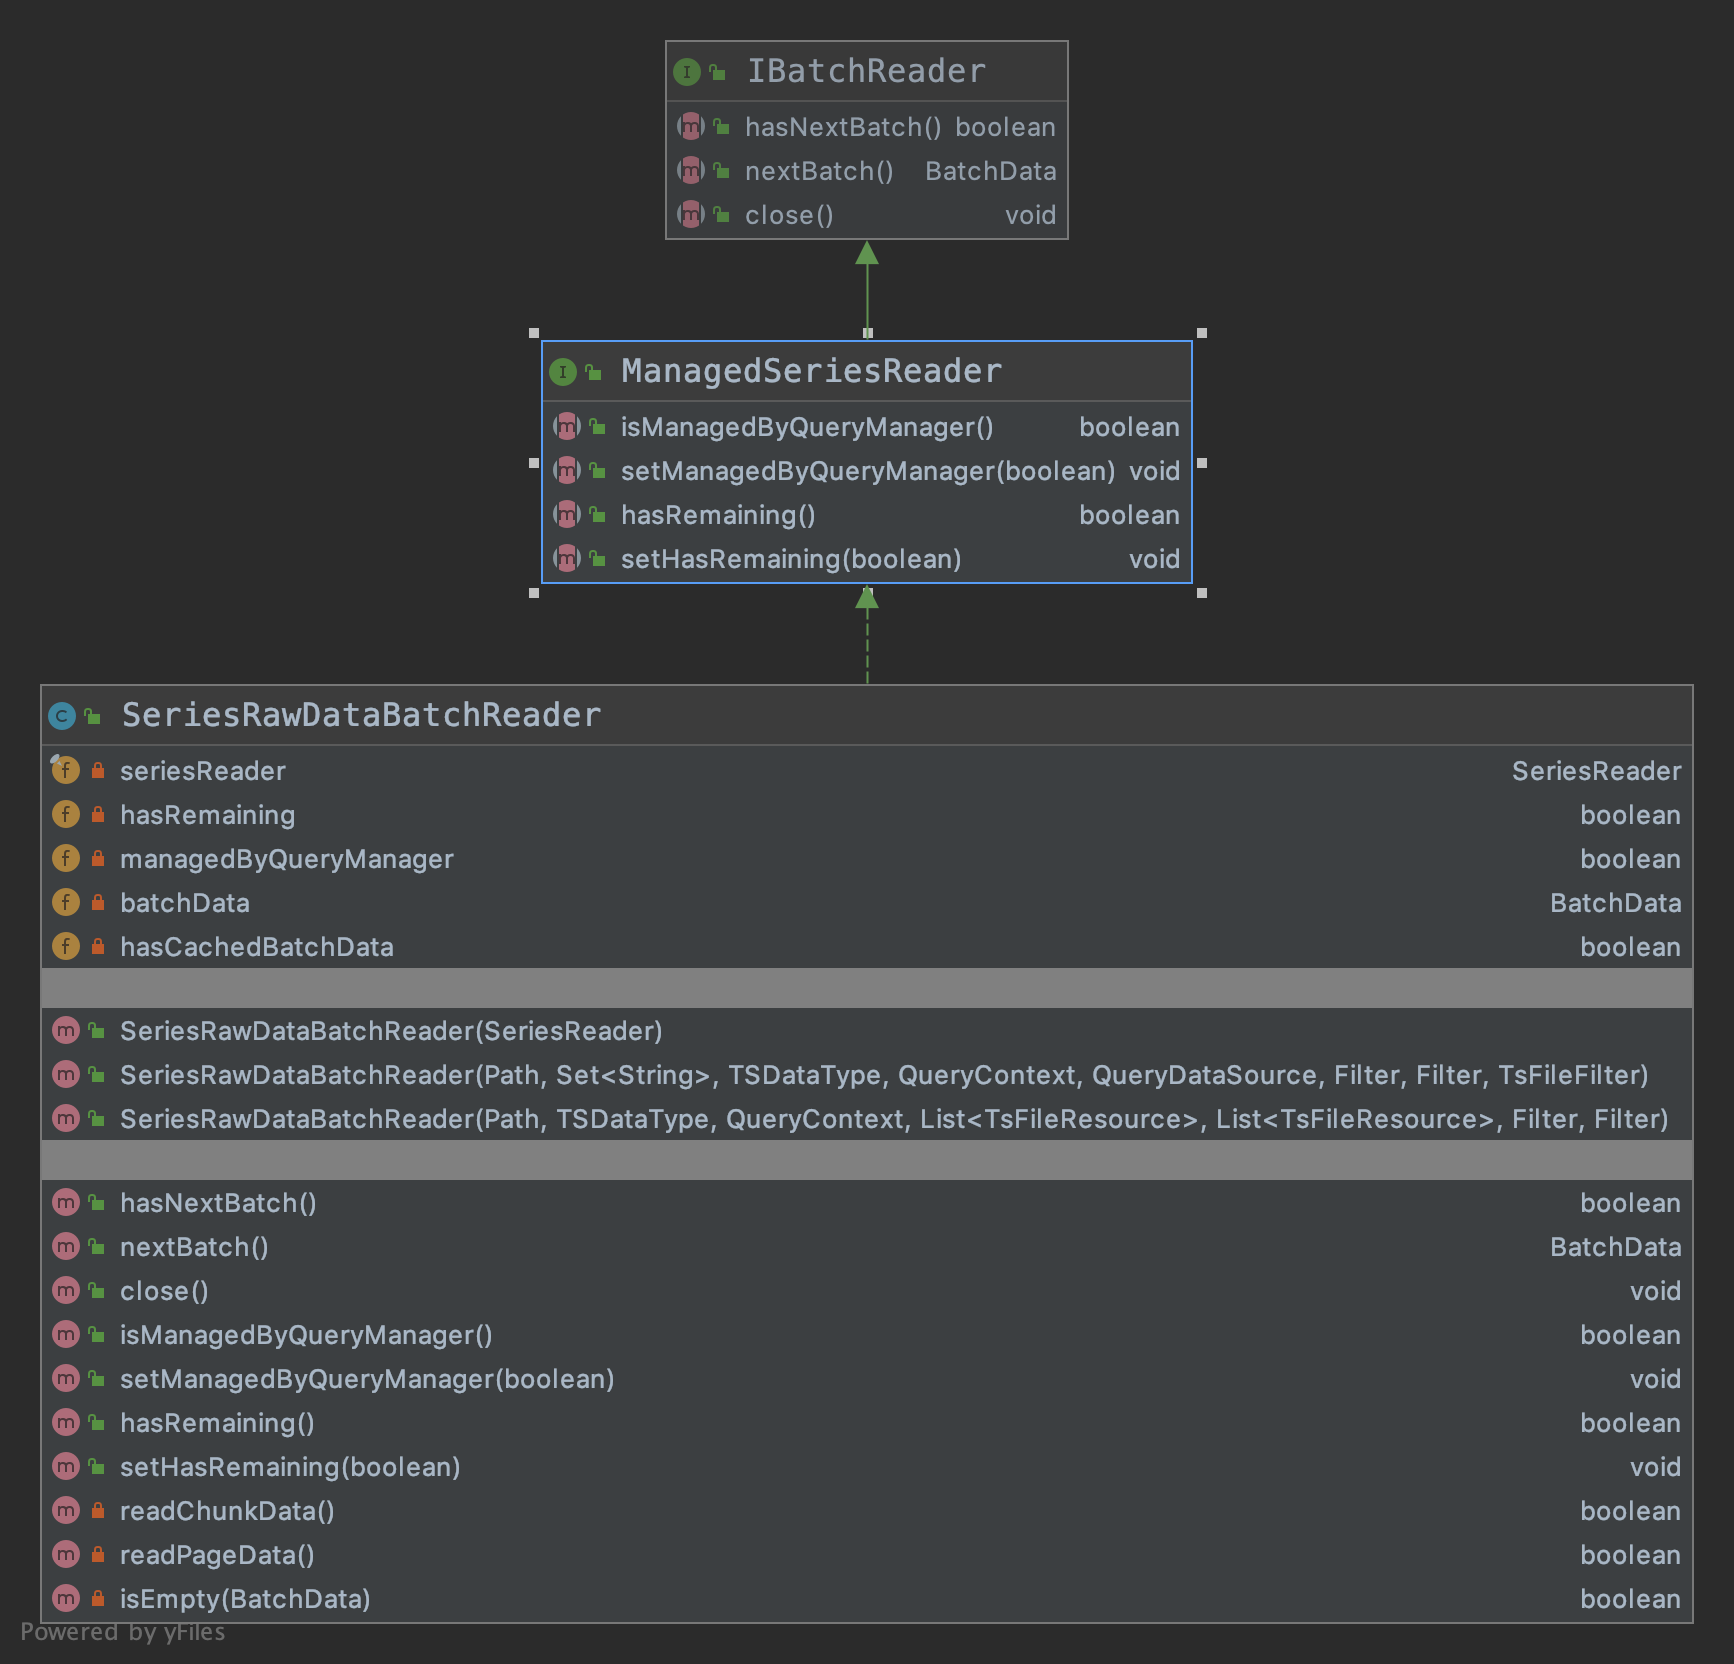The width and height of the screenshot is (1734, 1664).
Task: Click method icon beside close() in IBatchReader
Action: coord(691,214)
